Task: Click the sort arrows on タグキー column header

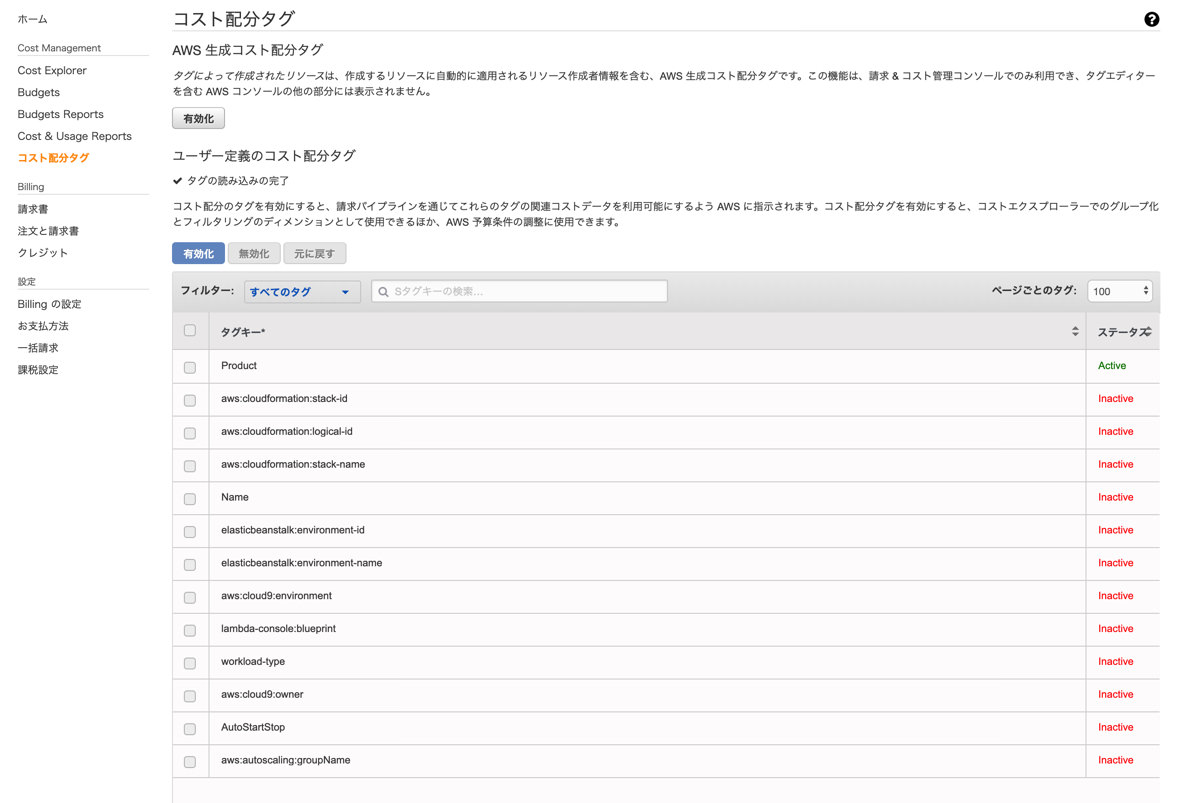Action: (x=1073, y=330)
